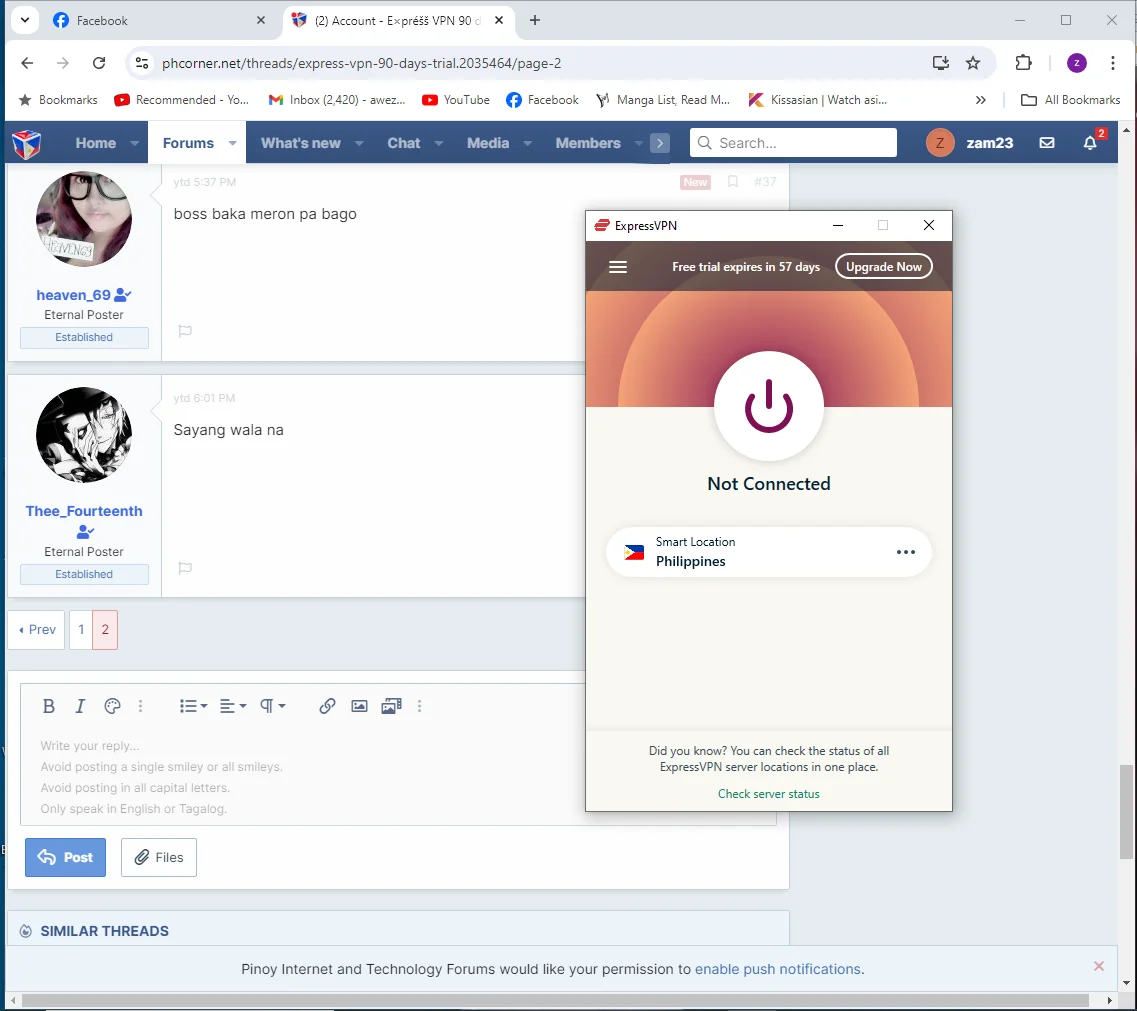Click the Chrome address bar URL
Screen dimensions: 1137x1011
(361, 63)
